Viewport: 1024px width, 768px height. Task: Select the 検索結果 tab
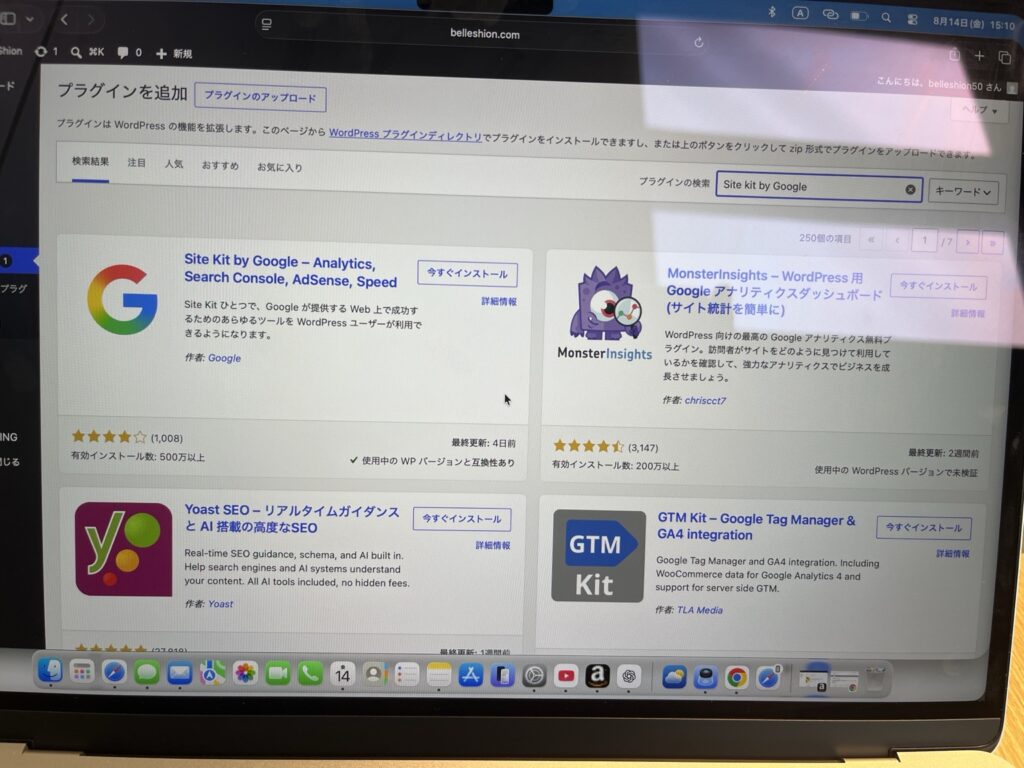(90, 161)
